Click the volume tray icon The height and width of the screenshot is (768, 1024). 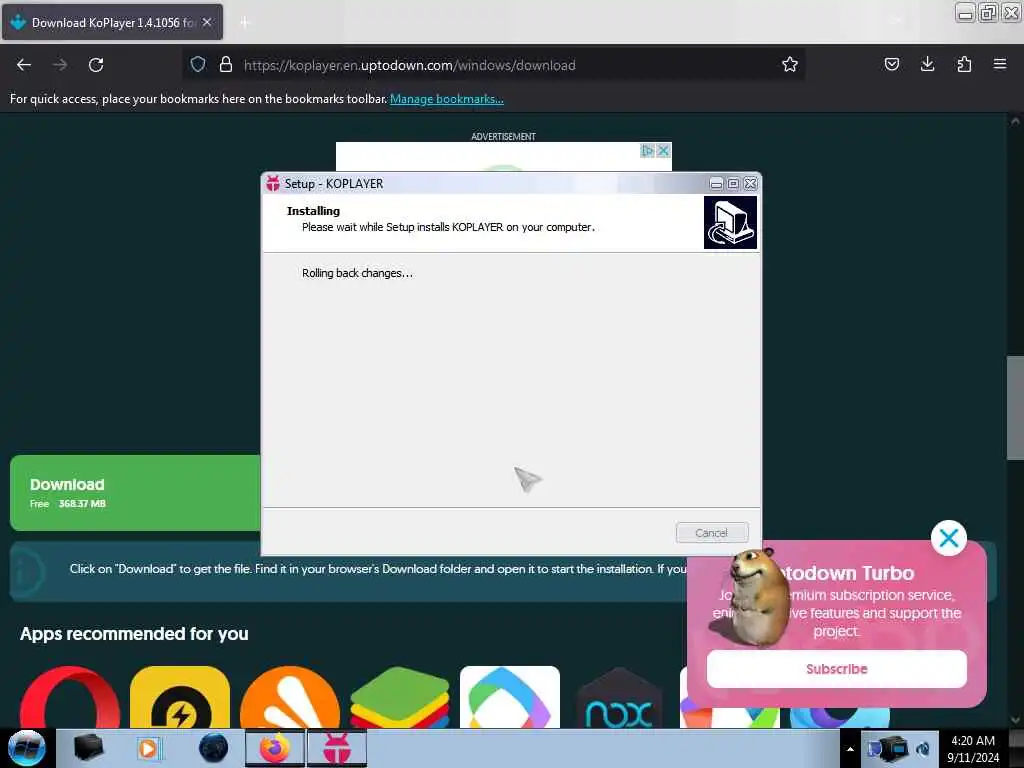[923, 749]
